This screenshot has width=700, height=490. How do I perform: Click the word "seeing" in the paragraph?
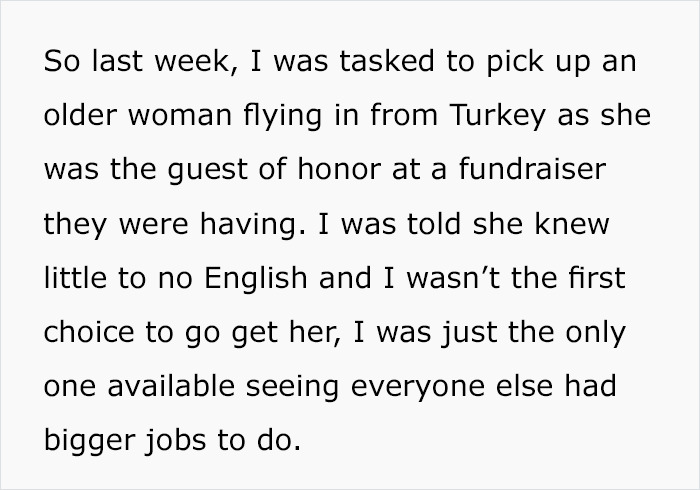point(292,388)
